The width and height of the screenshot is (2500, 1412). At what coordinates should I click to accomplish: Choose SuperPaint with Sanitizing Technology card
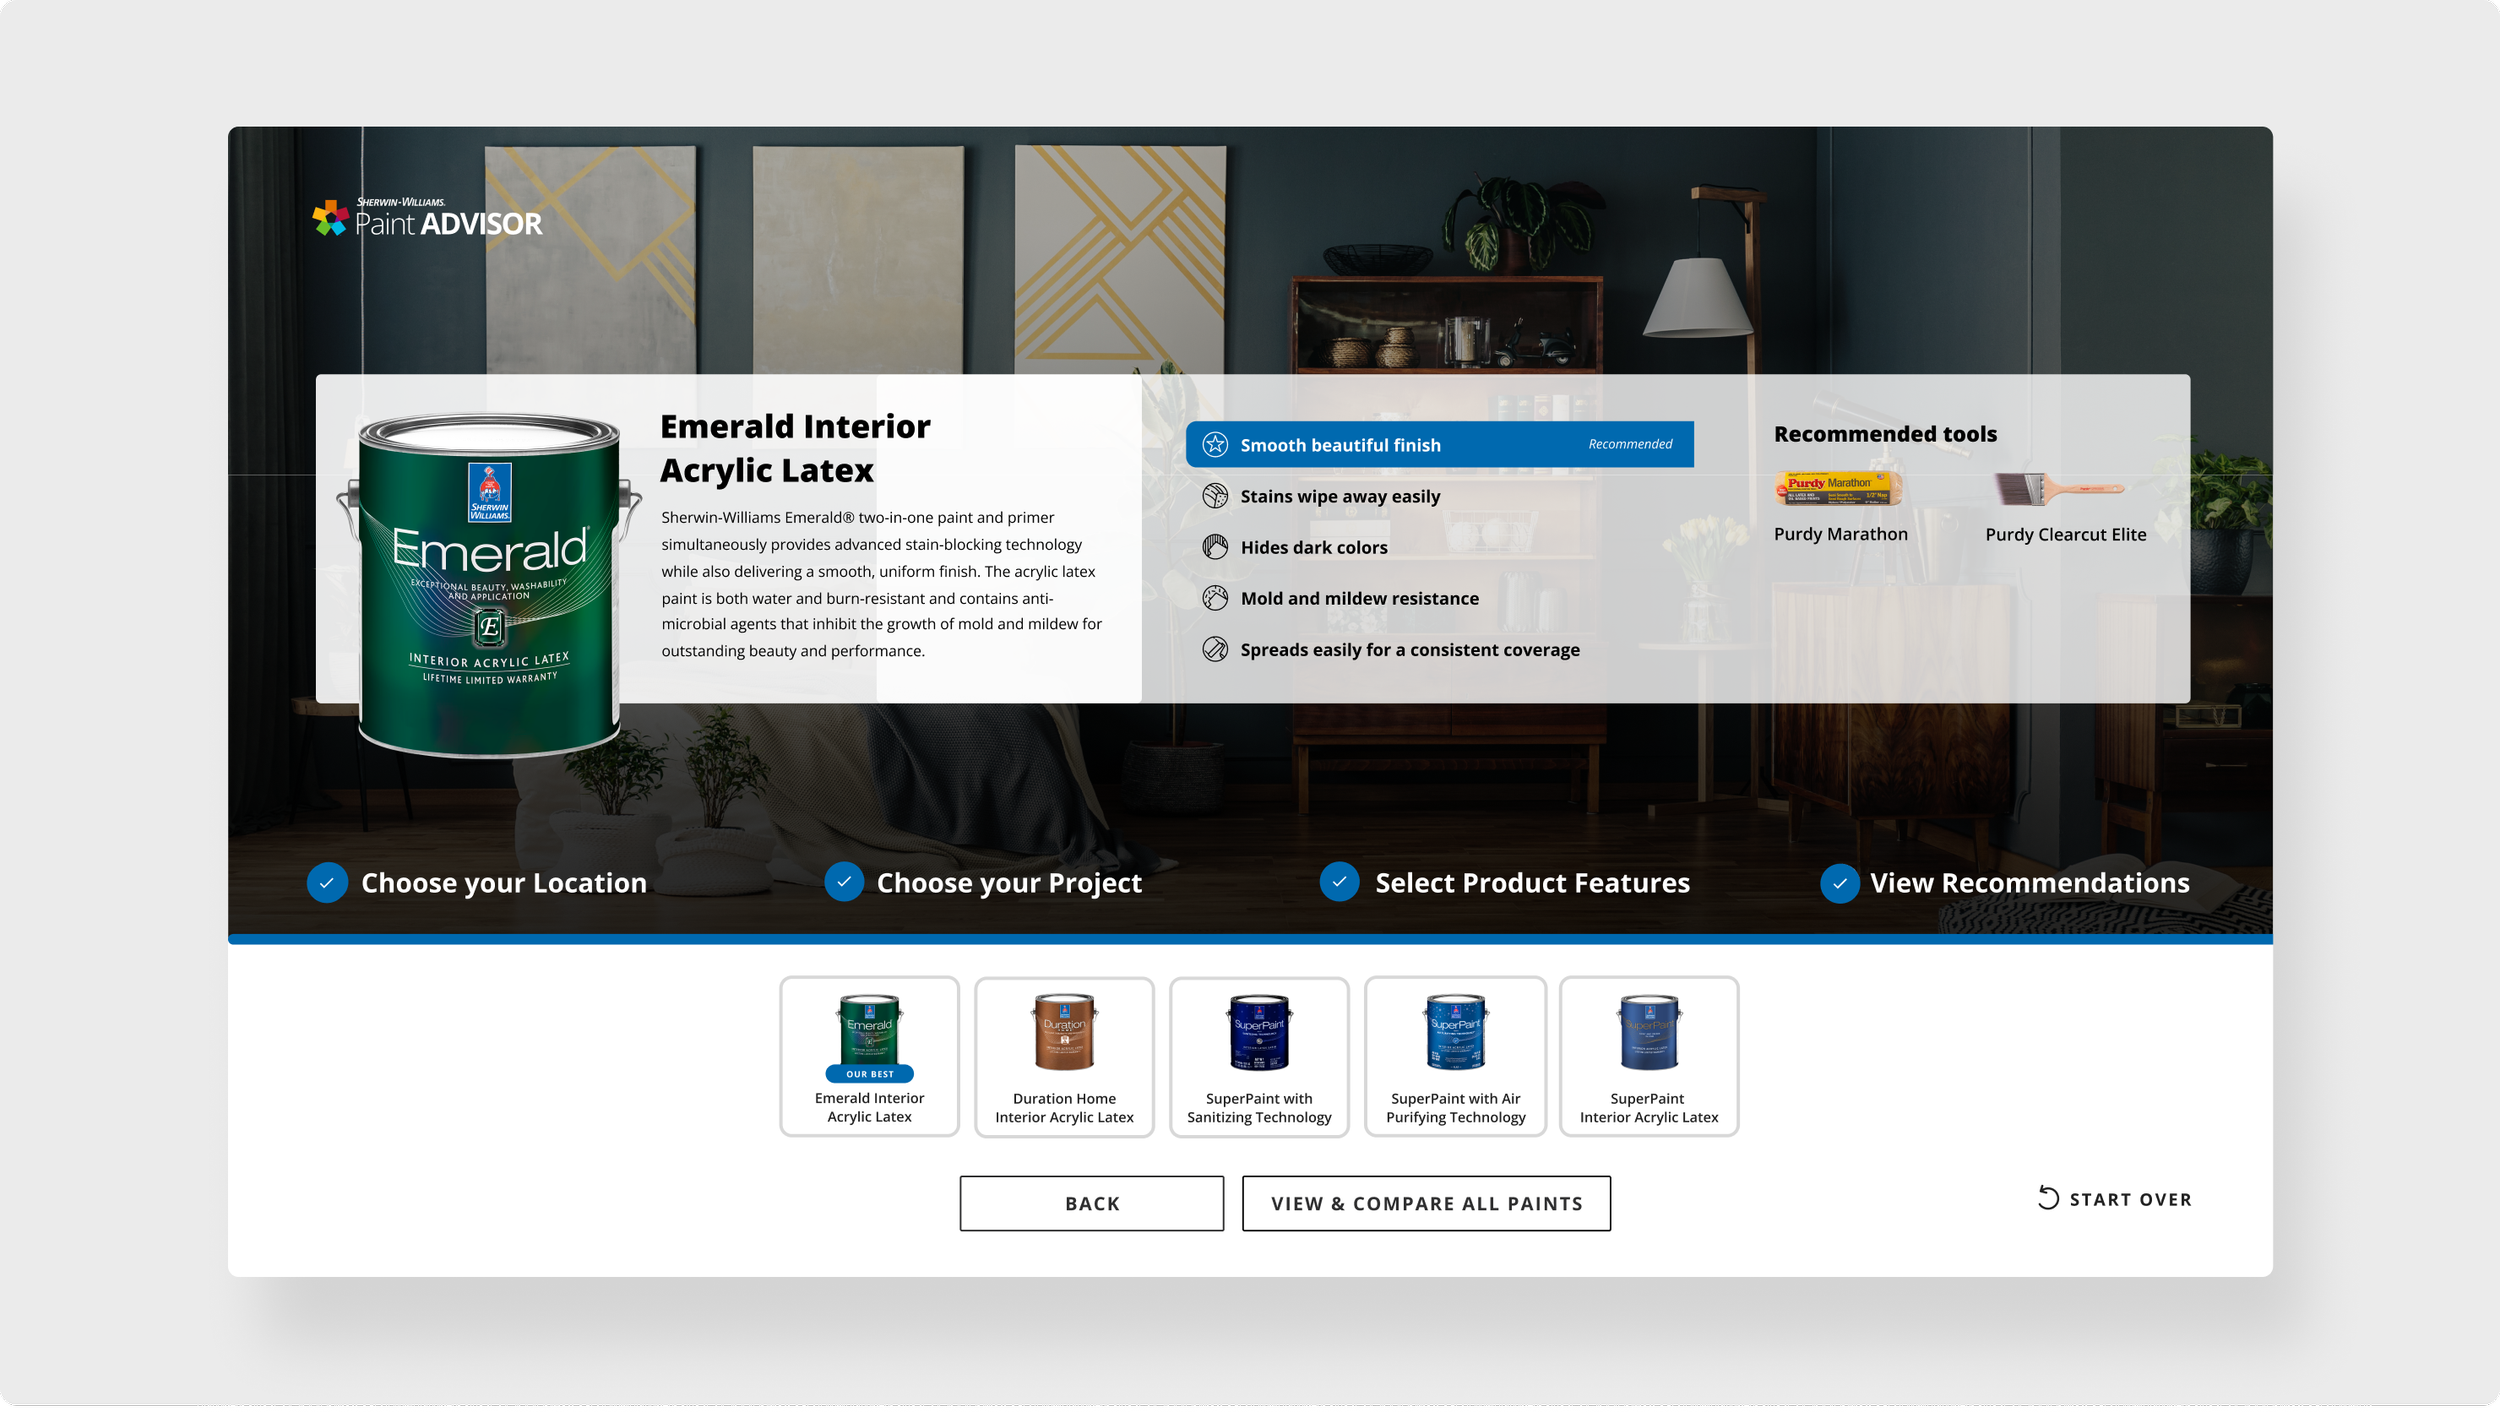coord(1259,1057)
